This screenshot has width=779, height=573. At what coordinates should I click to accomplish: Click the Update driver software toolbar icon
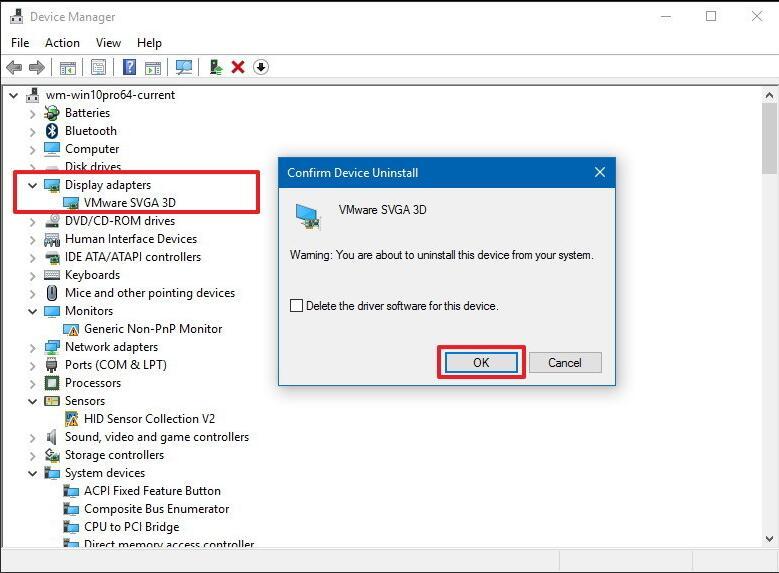click(x=216, y=67)
